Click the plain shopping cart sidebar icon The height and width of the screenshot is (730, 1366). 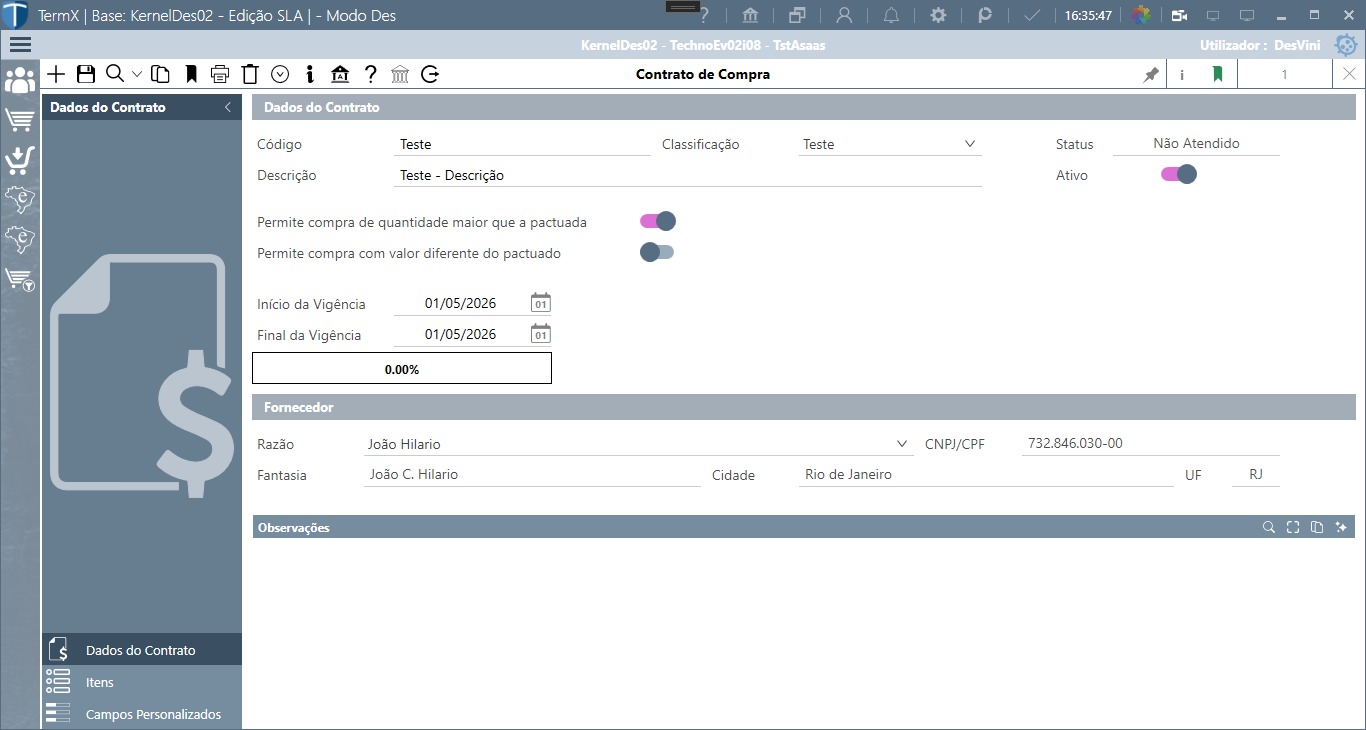point(20,120)
